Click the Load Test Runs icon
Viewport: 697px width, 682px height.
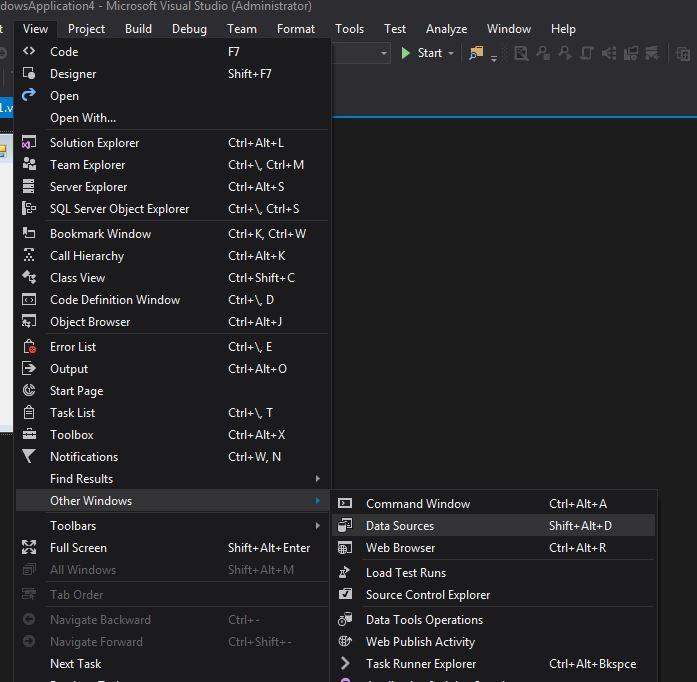344,572
